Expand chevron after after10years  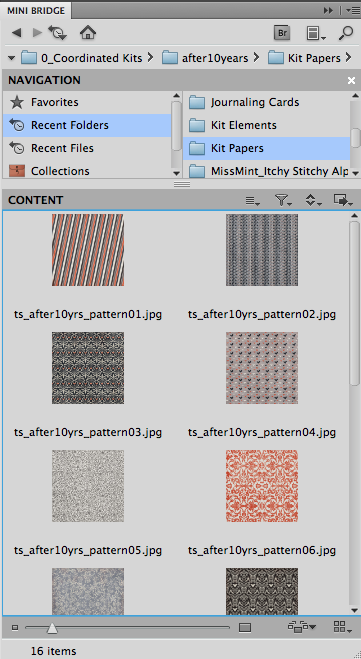tap(256, 58)
